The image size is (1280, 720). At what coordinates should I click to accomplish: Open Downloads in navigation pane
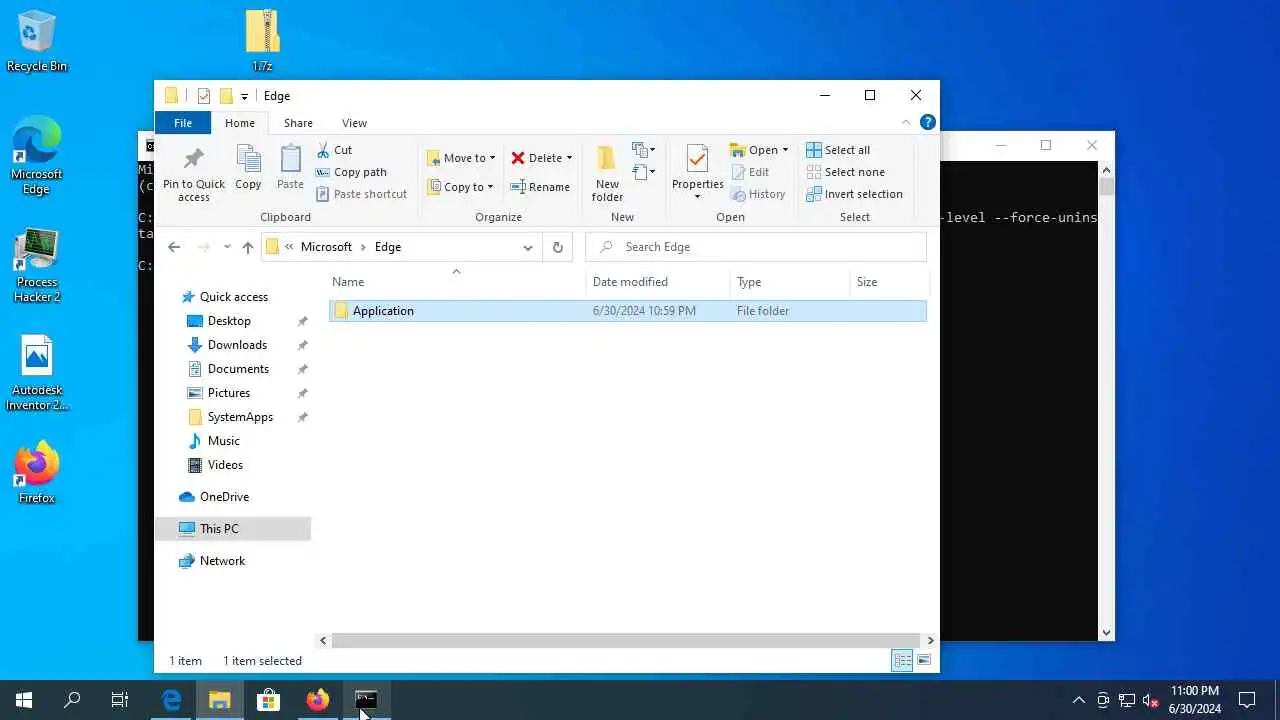(237, 345)
